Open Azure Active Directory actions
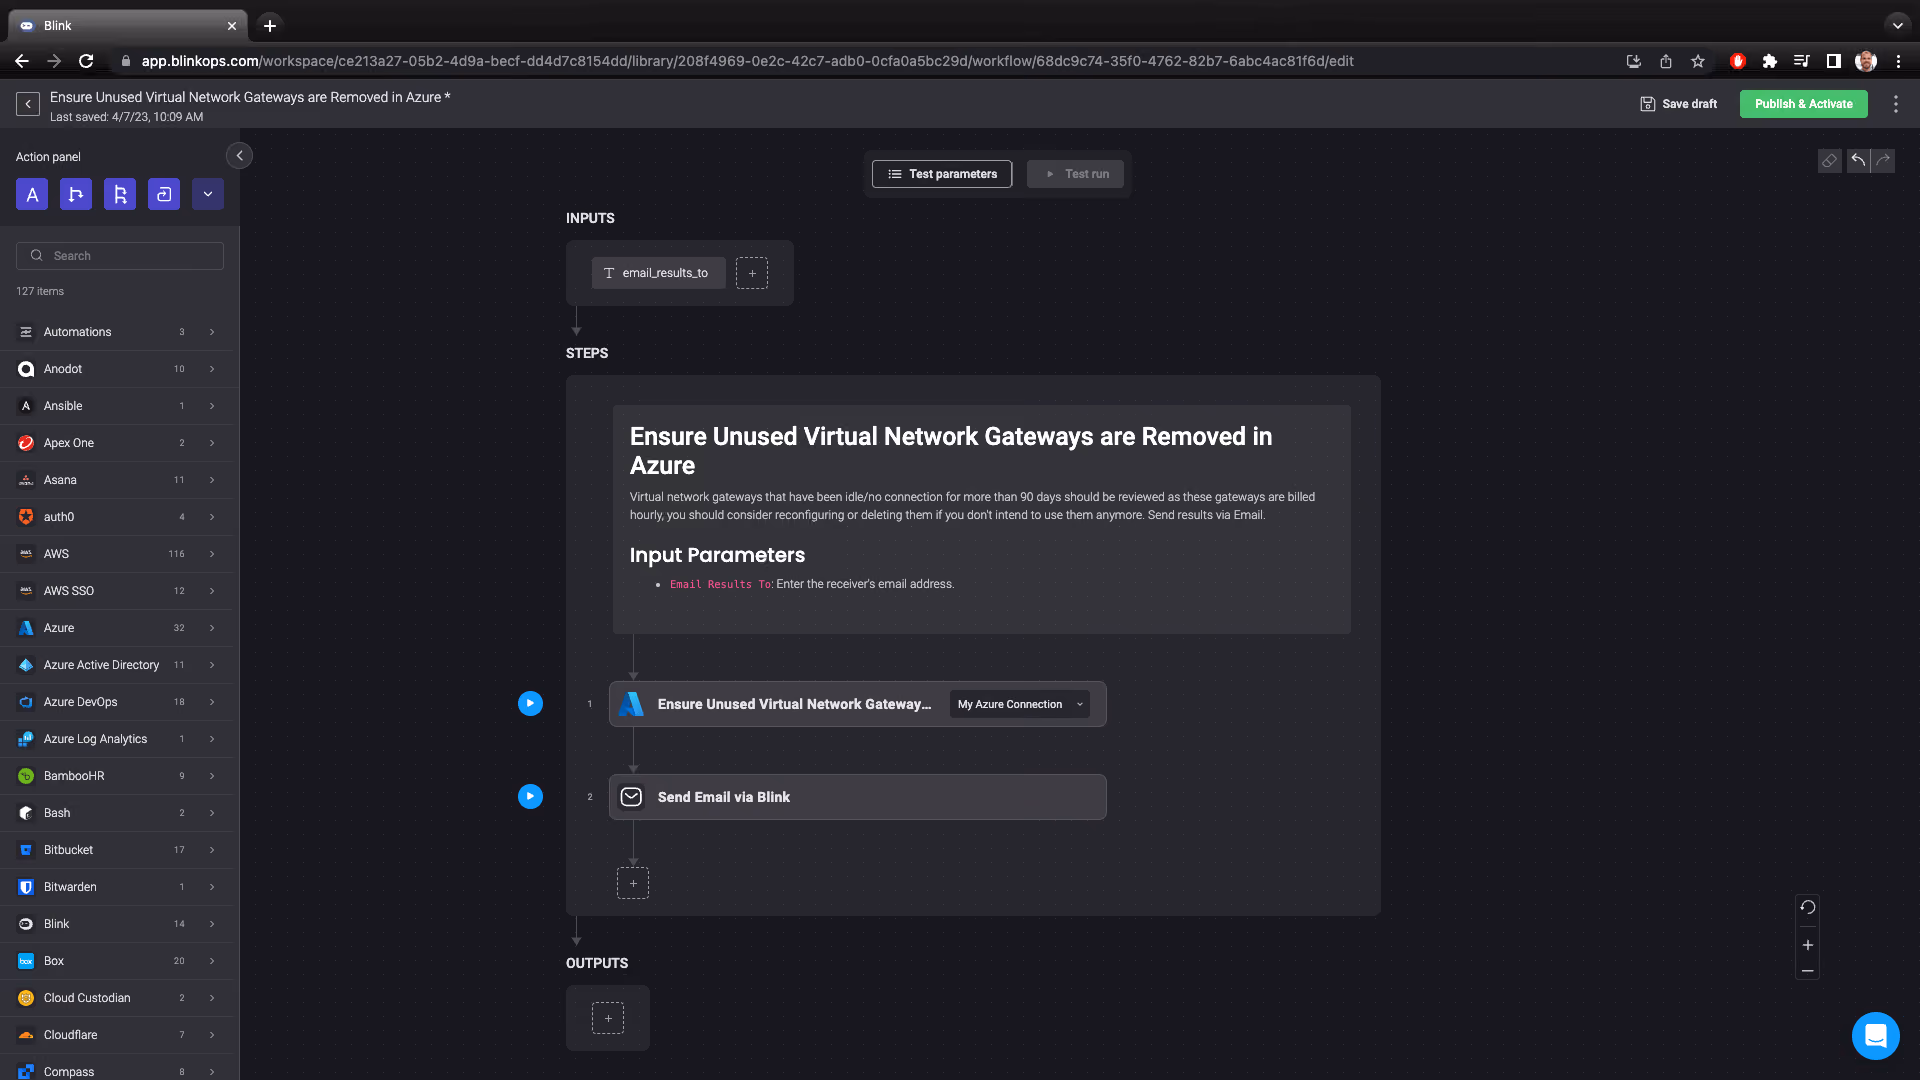 (x=116, y=665)
